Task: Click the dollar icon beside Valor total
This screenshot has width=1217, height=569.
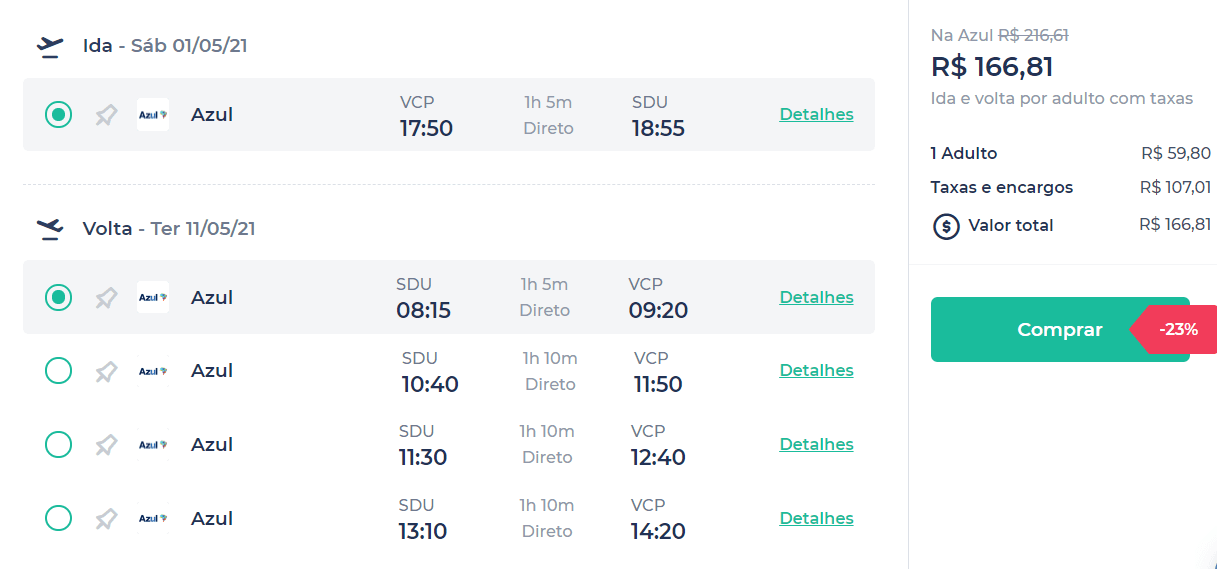Action: coord(946,226)
